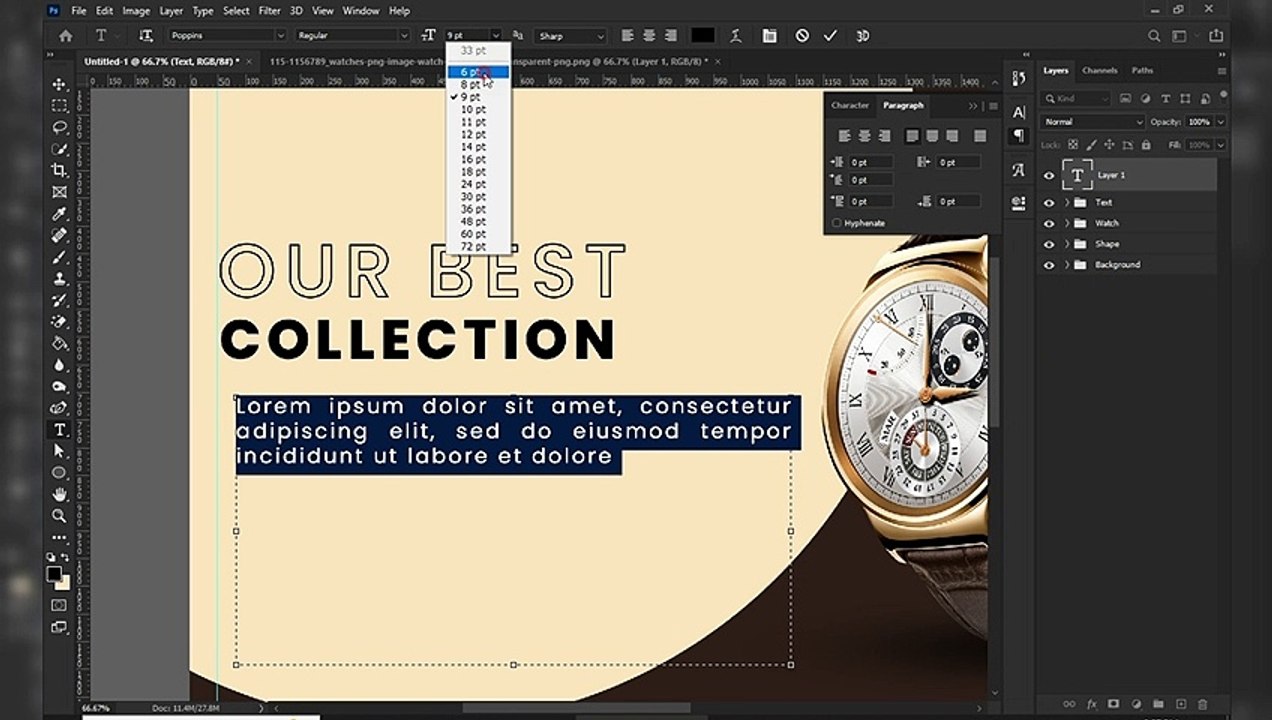The image size is (1272, 720).
Task: Select the Brush tool
Action: (x=59, y=257)
